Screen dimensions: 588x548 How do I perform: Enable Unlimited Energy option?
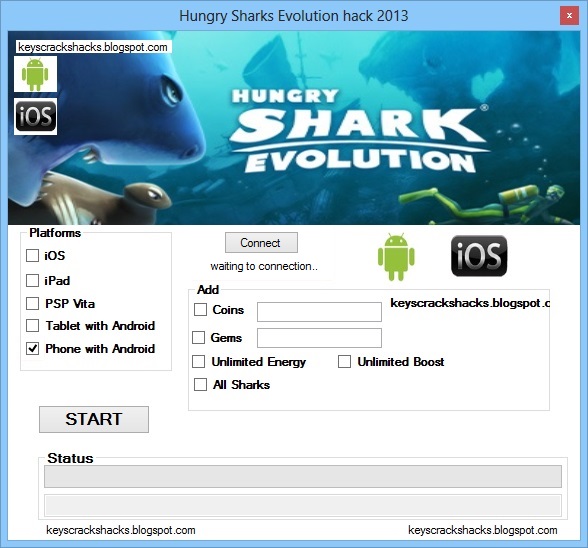pos(198,362)
